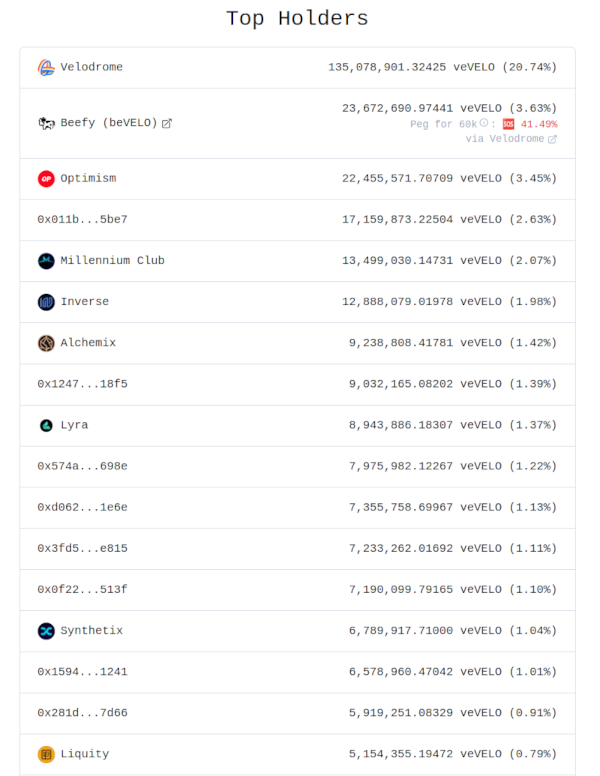Select holder address 0x281d...7d66
Viewport: 600px width, 776px height.
(x=82, y=713)
